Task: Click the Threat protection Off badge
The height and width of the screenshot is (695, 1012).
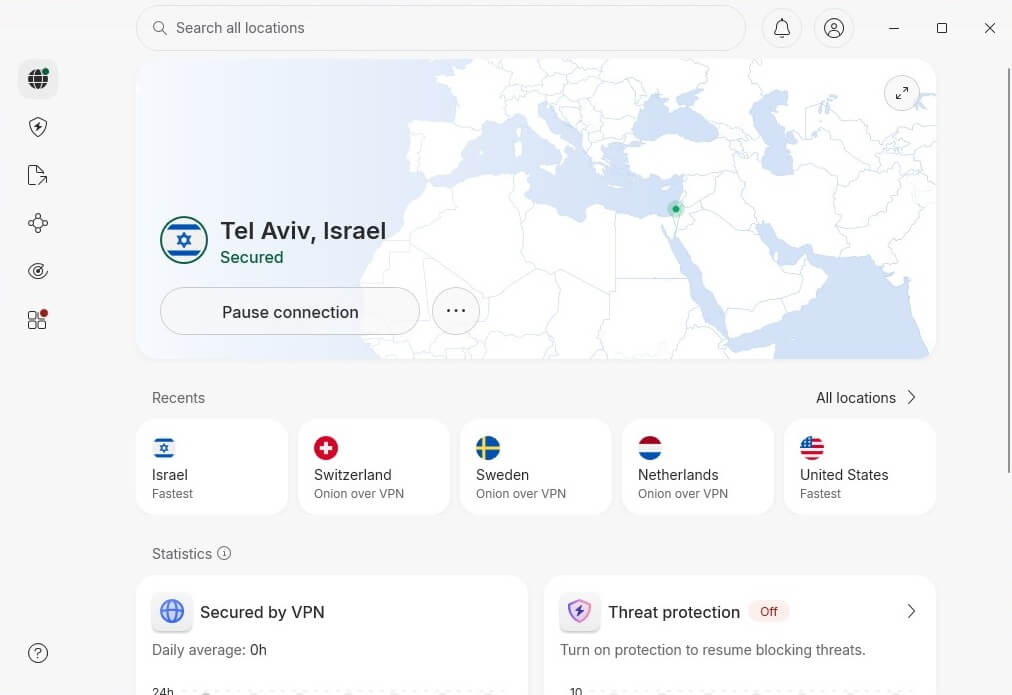Action: (x=769, y=611)
